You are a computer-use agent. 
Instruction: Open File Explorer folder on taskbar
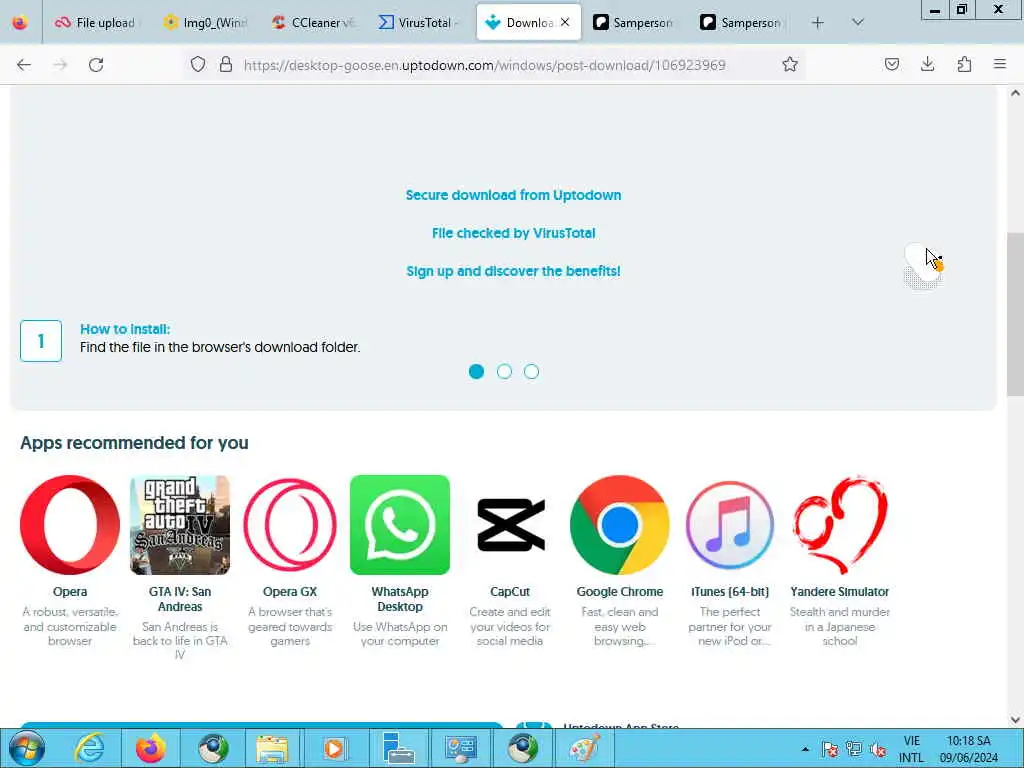pyautogui.click(x=272, y=748)
